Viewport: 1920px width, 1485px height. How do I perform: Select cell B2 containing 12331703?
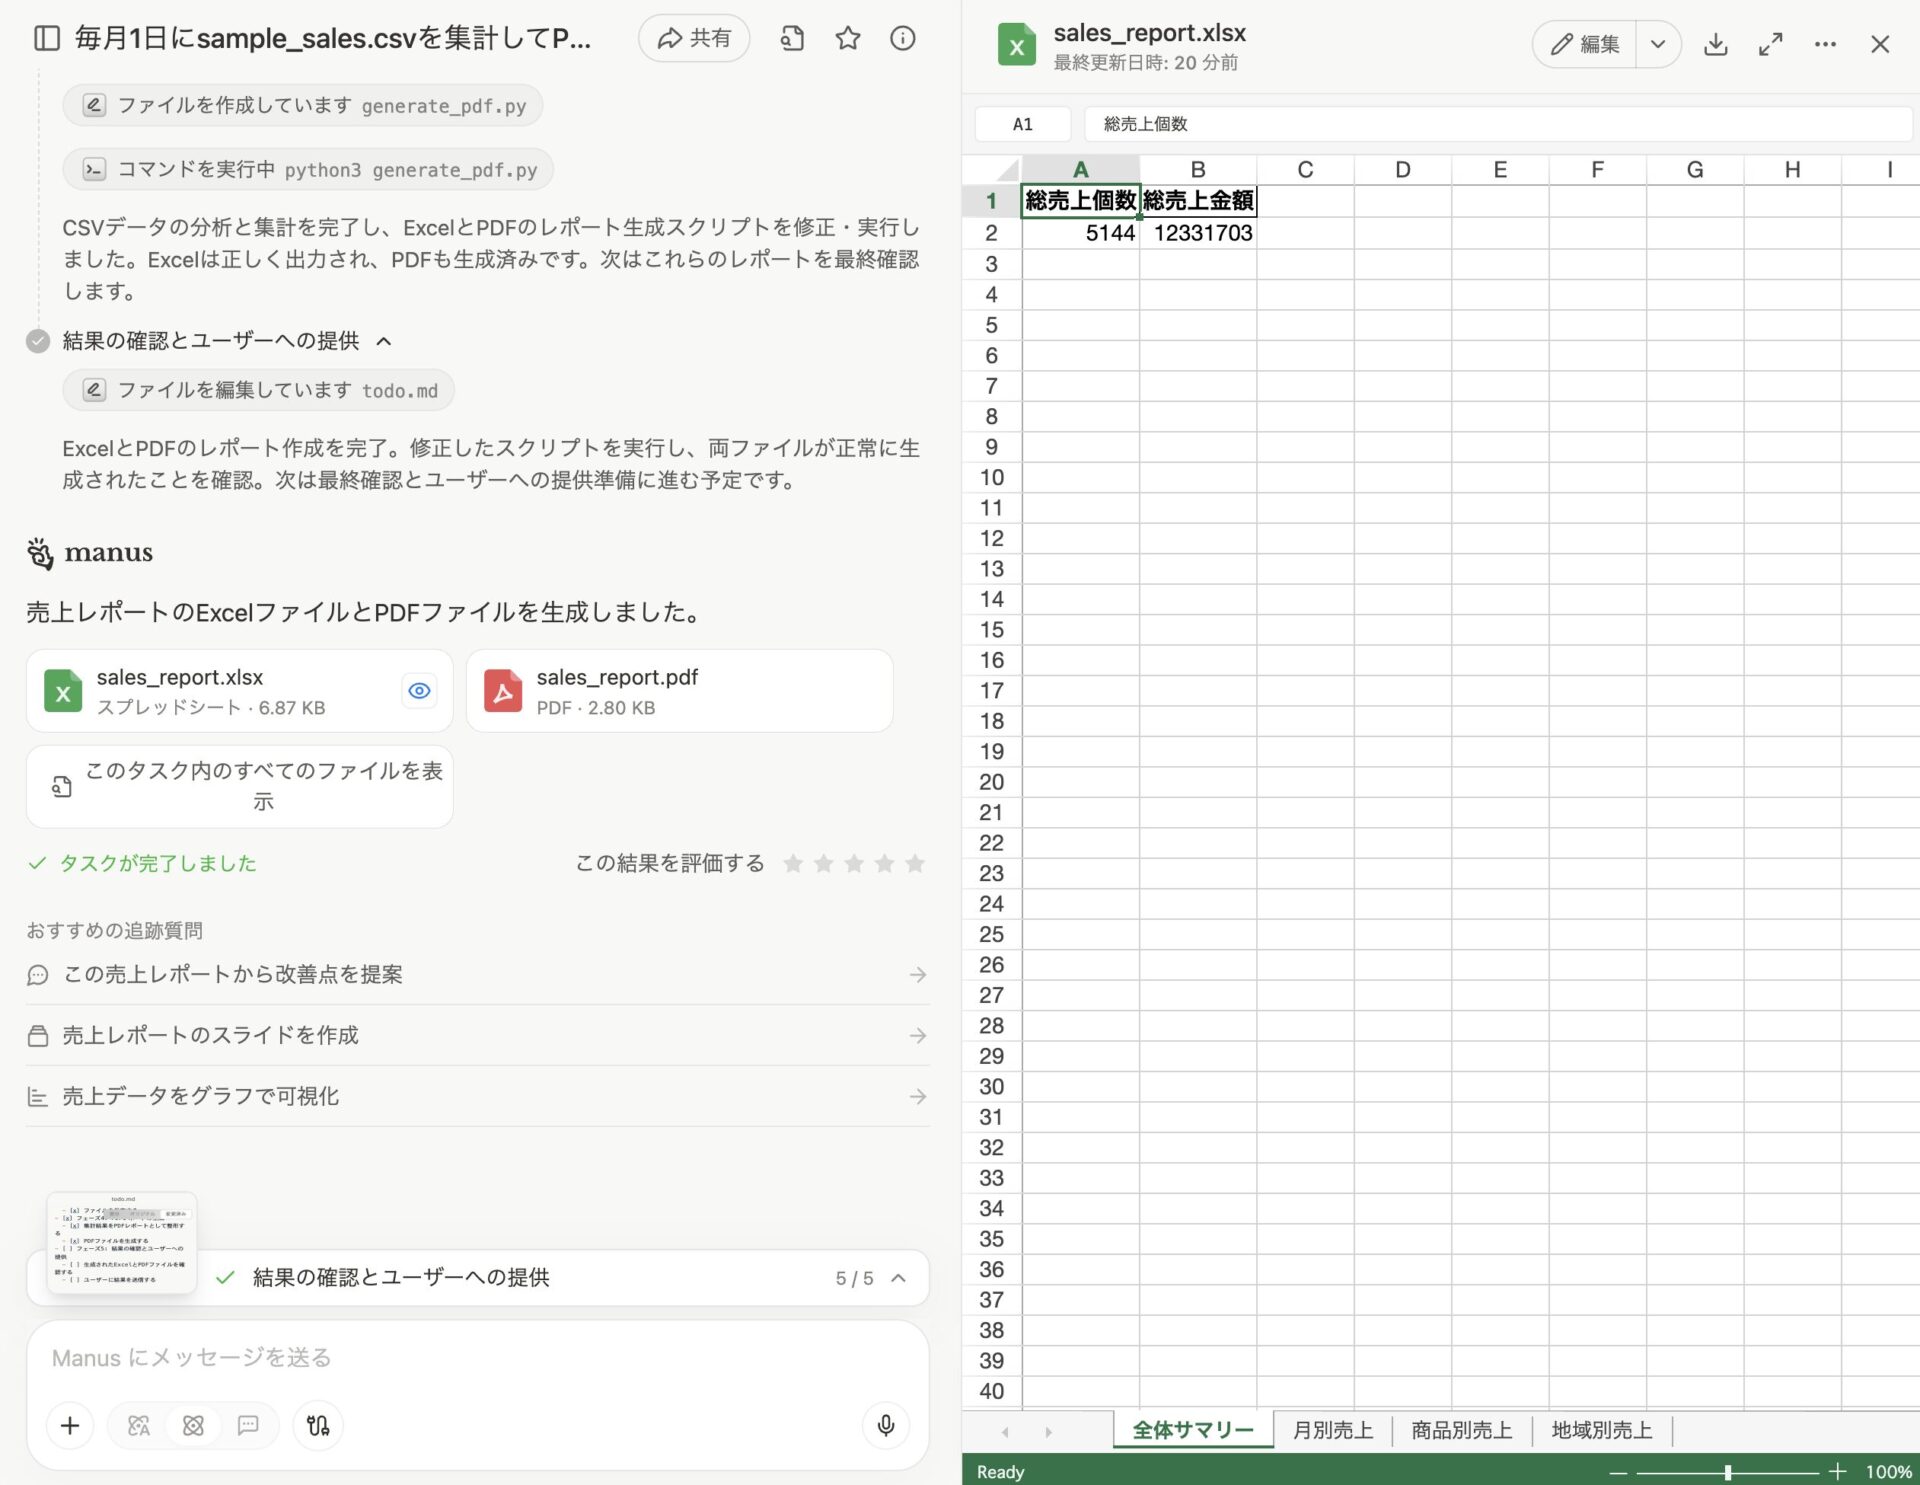click(x=1200, y=232)
